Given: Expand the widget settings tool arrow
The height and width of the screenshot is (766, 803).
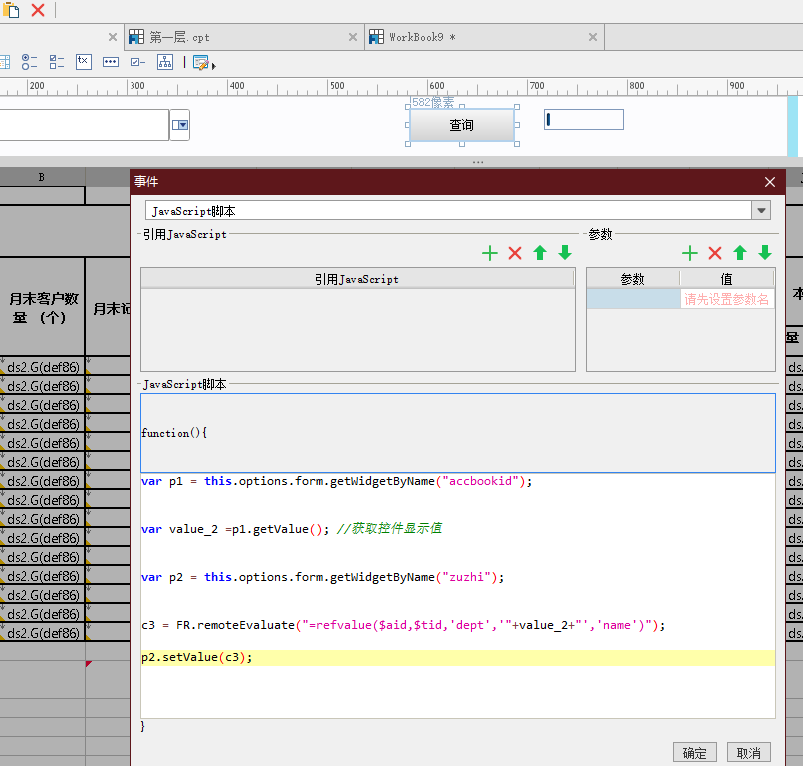Looking at the screenshot, I should point(214,66).
